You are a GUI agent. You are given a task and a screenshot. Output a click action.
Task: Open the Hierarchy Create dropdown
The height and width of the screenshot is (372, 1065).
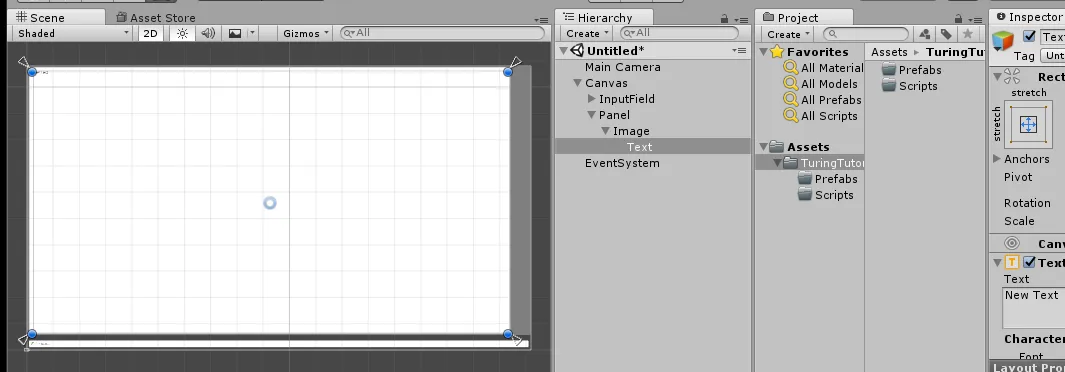click(x=587, y=33)
